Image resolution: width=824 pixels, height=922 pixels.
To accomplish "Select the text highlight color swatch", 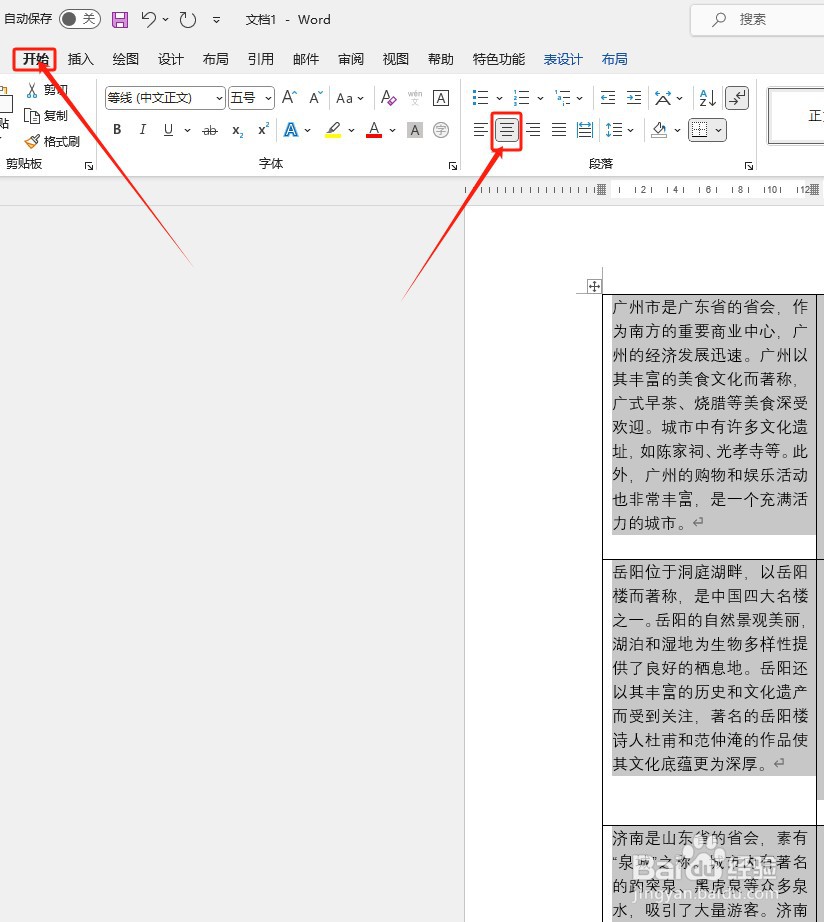I will click(332, 130).
